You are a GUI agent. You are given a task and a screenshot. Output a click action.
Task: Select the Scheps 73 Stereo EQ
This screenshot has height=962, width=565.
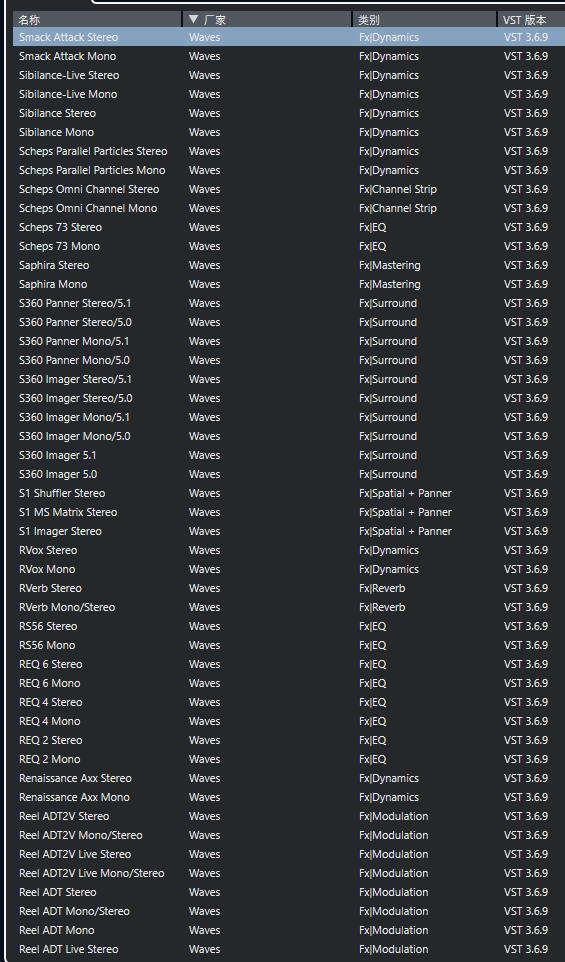[289, 227]
